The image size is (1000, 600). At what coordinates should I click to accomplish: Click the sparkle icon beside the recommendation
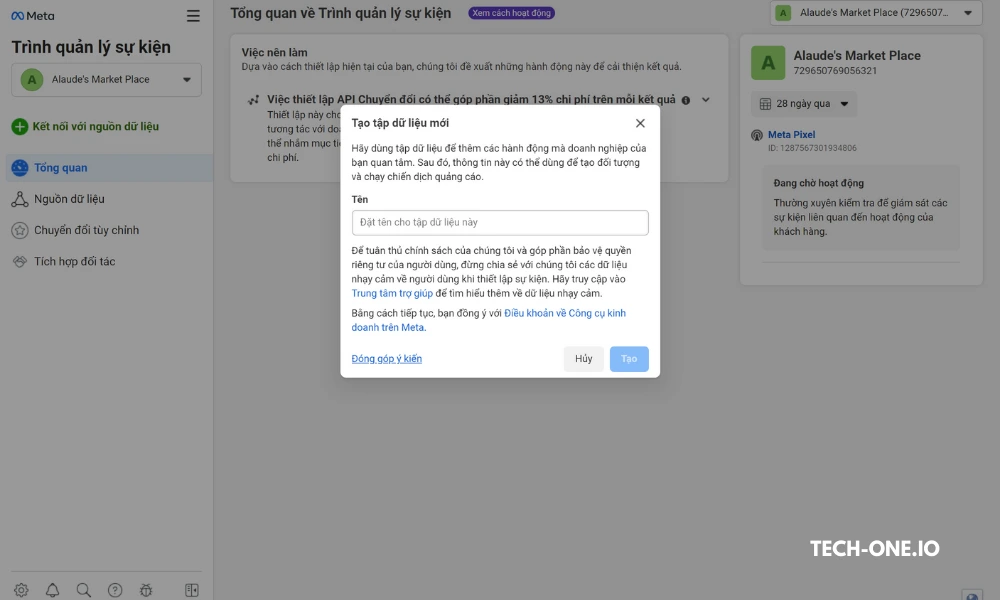point(253,100)
